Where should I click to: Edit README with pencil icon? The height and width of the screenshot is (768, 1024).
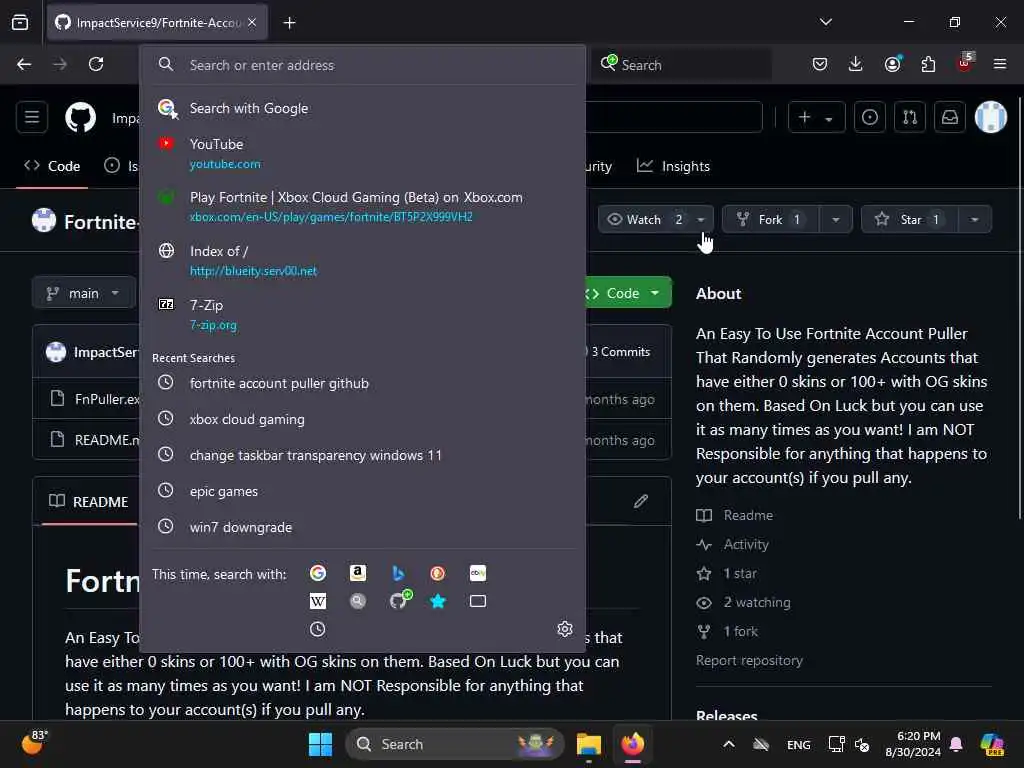pyautogui.click(x=641, y=501)
